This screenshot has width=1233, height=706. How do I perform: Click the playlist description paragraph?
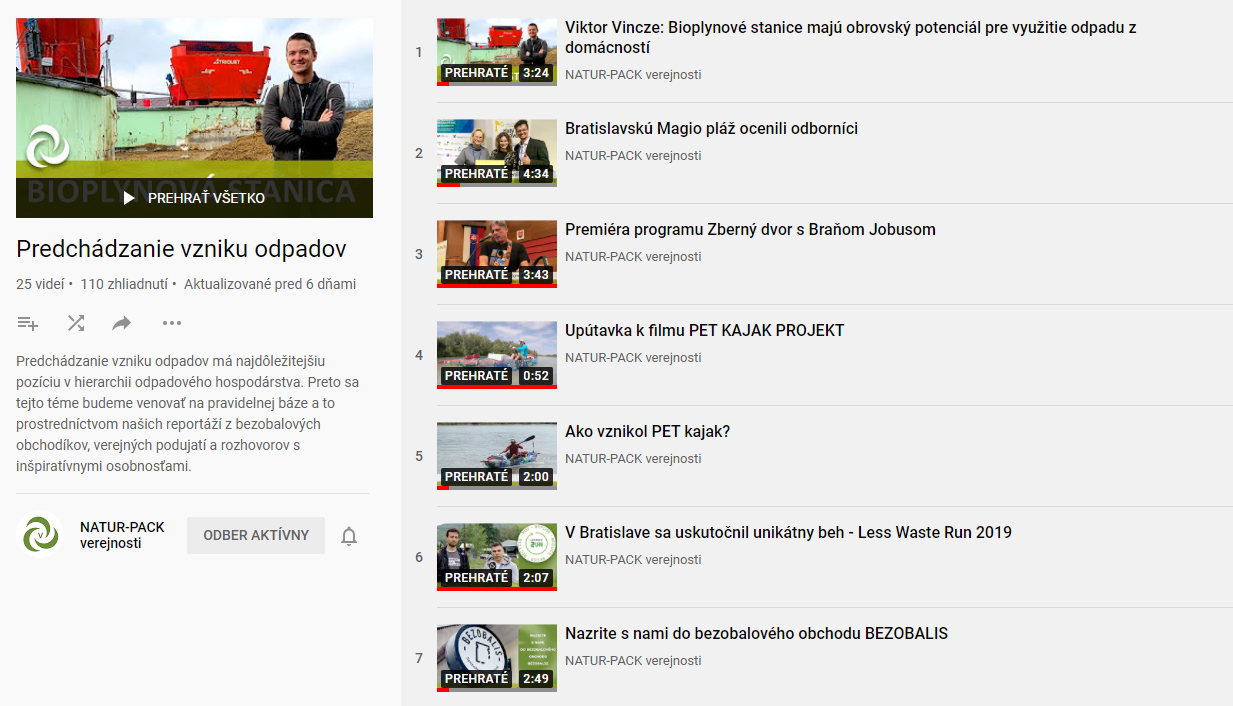[x=188, y=413]
